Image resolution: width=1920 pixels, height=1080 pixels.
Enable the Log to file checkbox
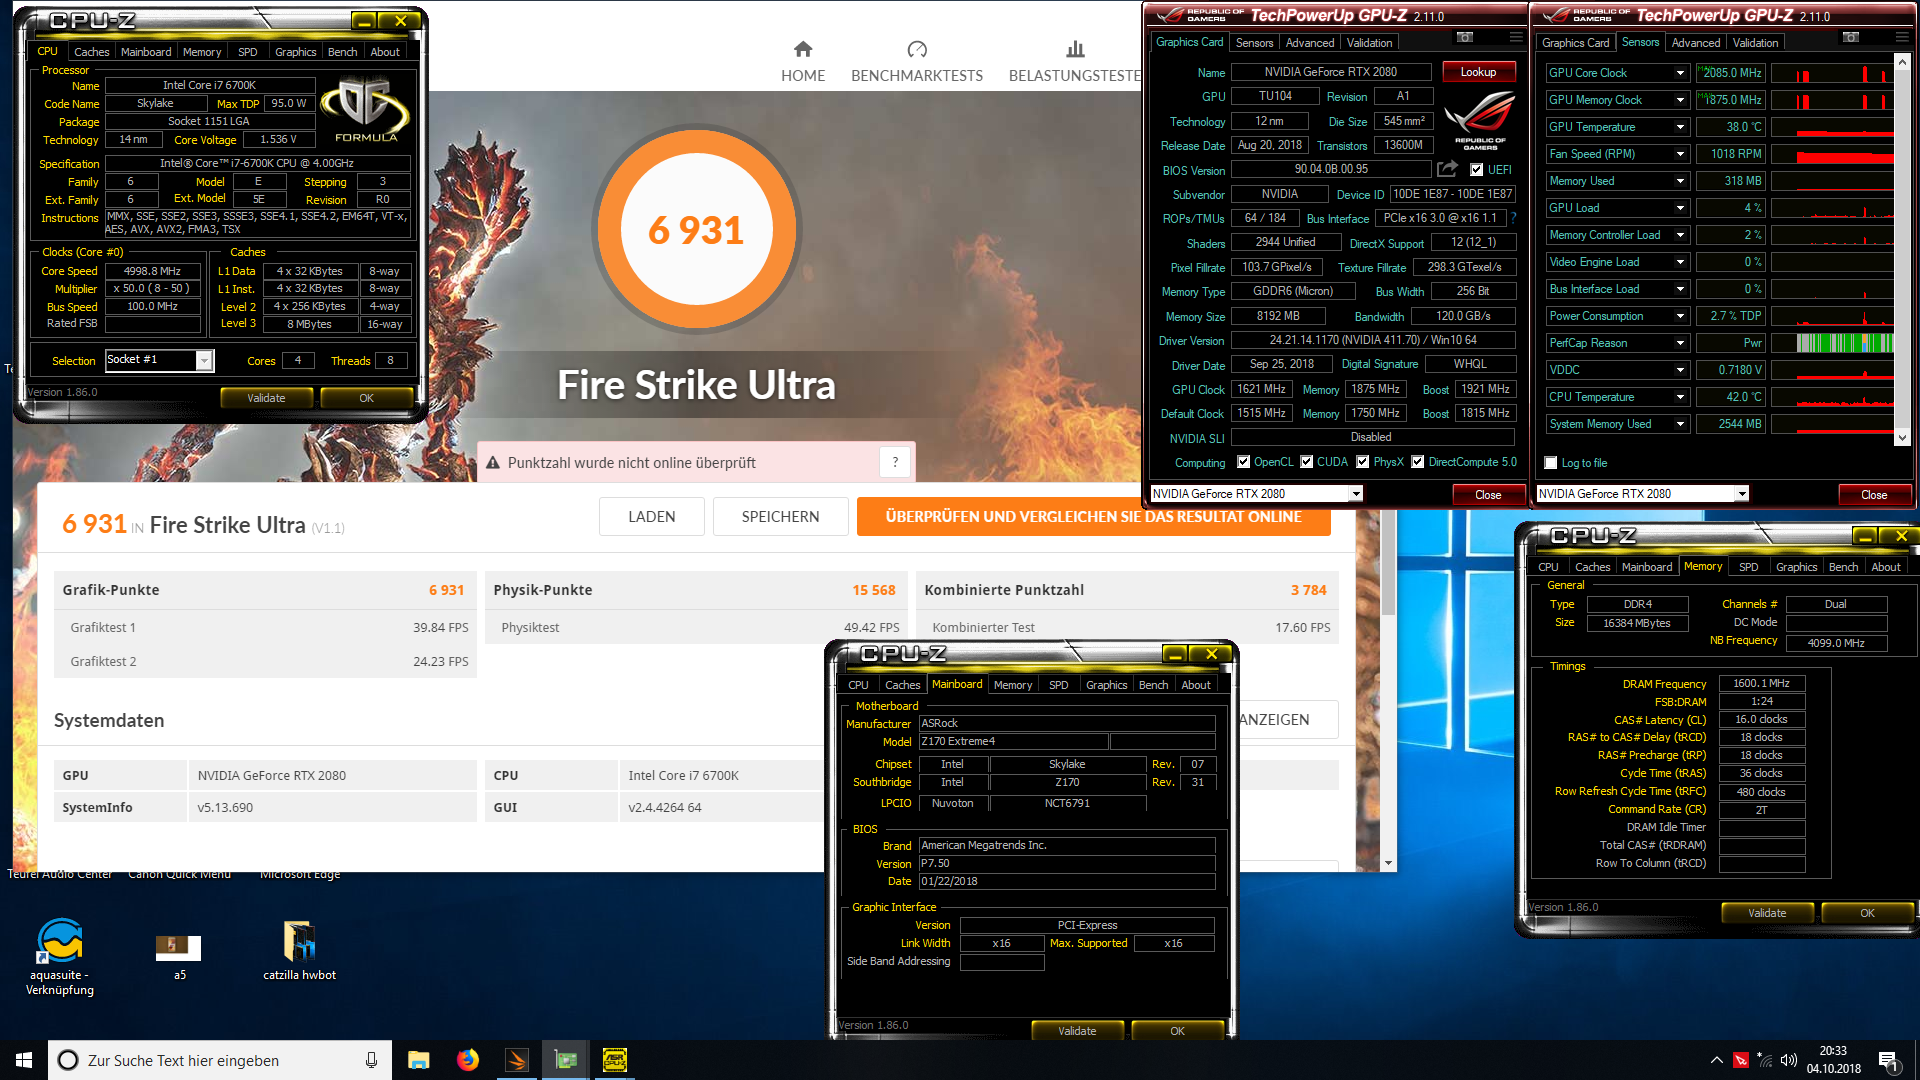click(x=1551, y=463)
